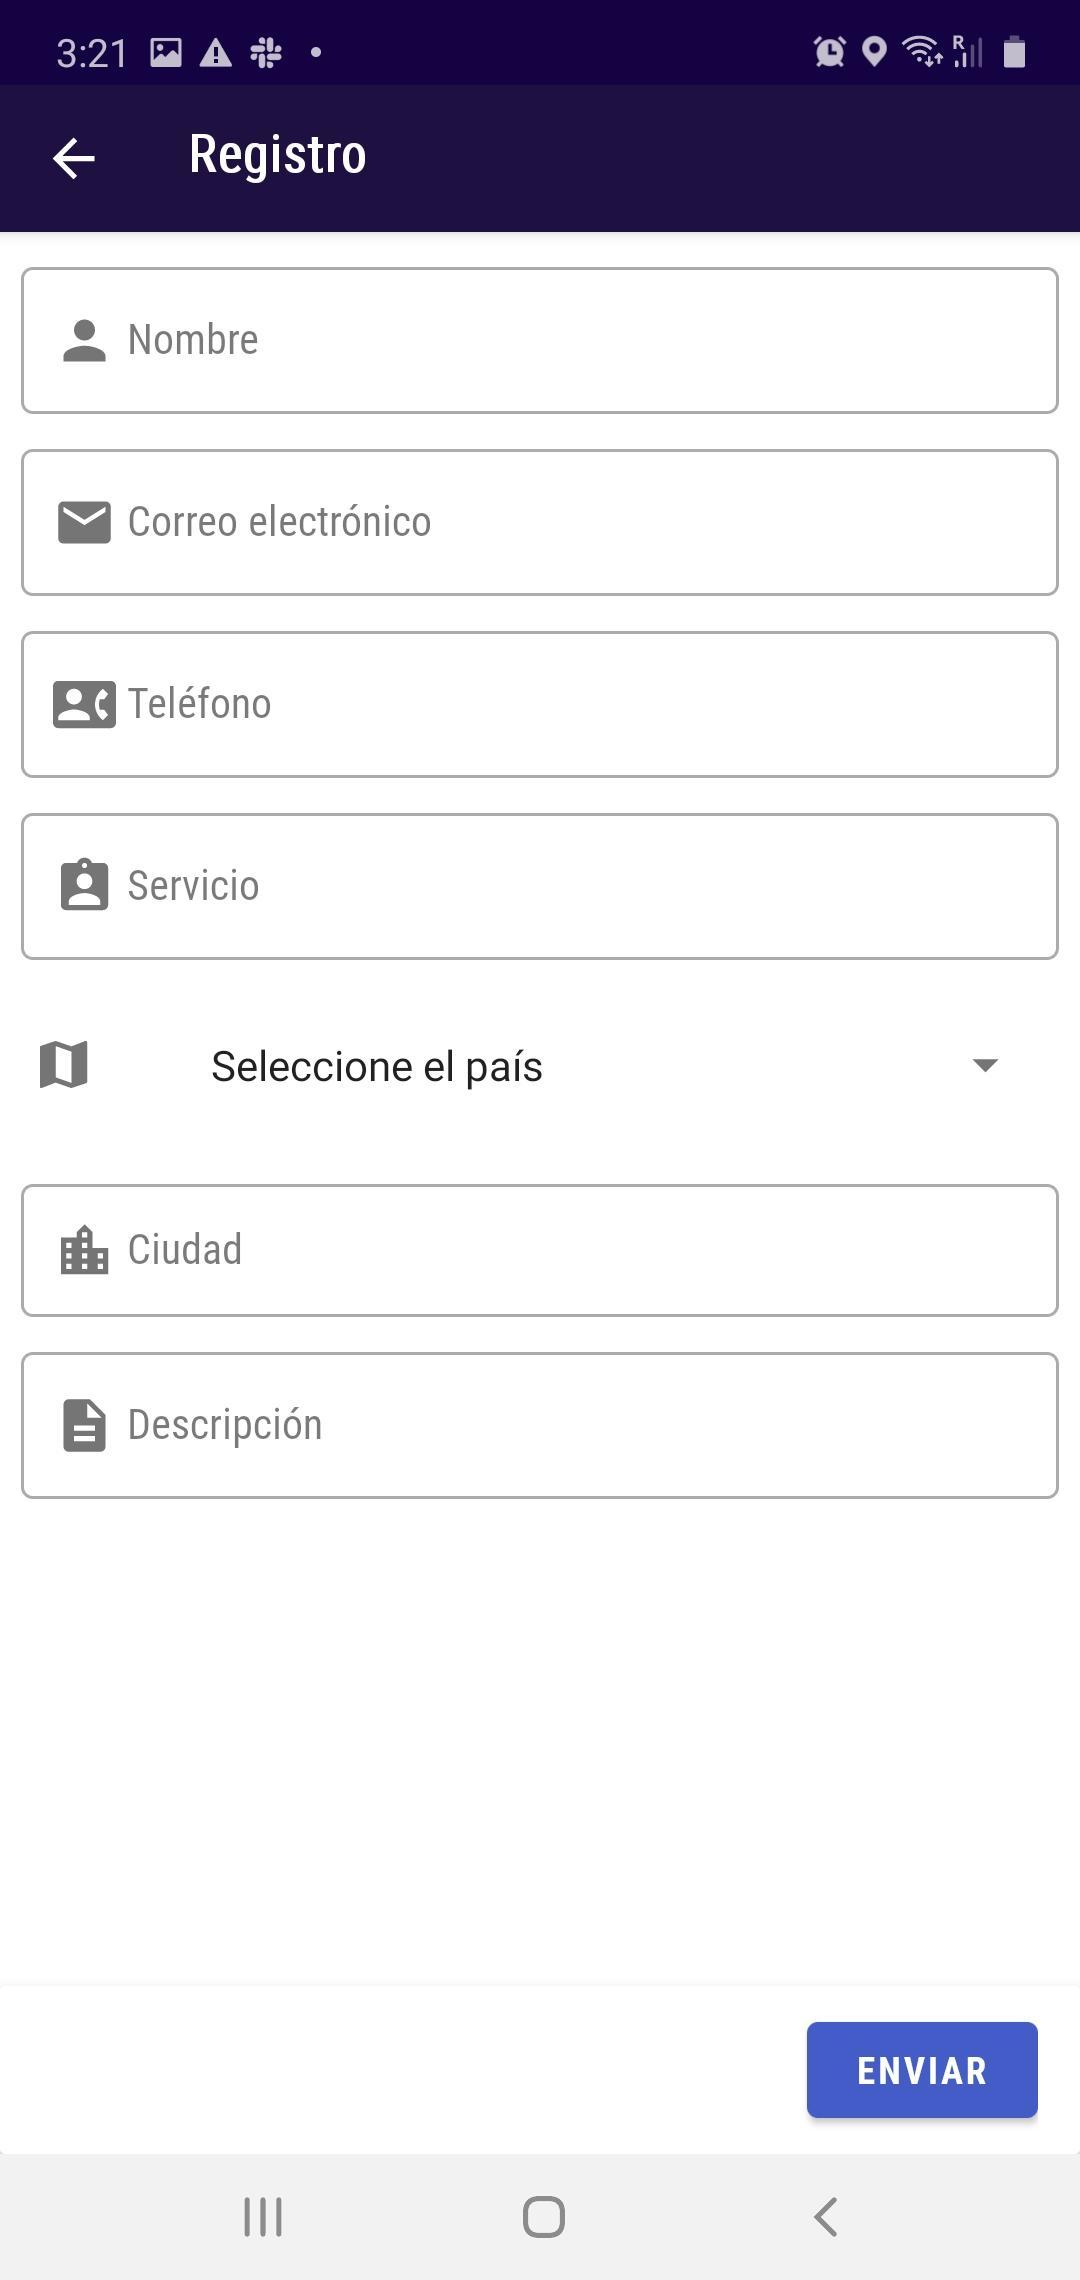Expand the country dropdown arrow

(x=985, y=1065)
